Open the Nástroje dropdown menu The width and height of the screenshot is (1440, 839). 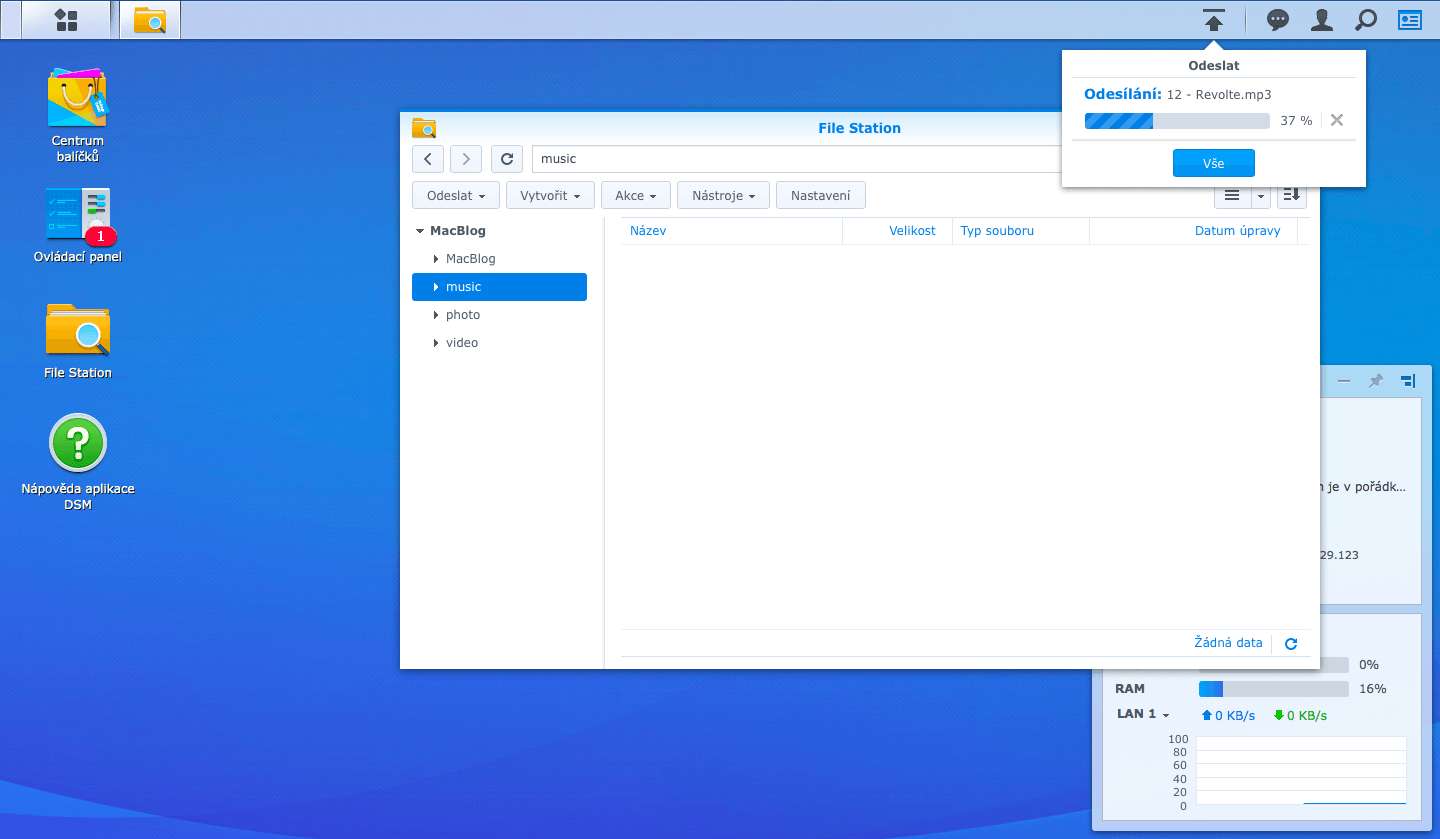pos(723,195)
